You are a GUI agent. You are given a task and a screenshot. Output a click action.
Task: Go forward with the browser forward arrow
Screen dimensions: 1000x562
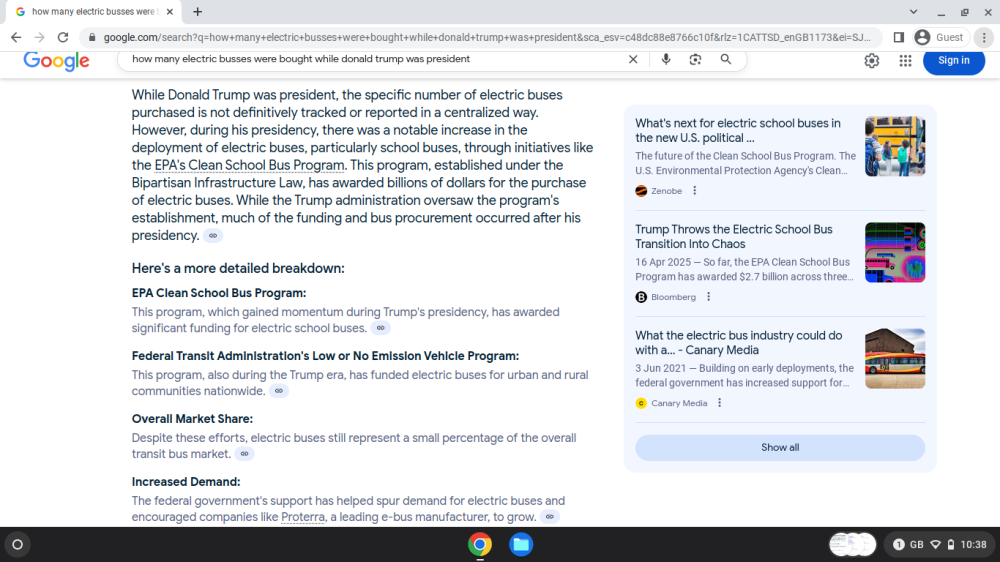(40, 38)
